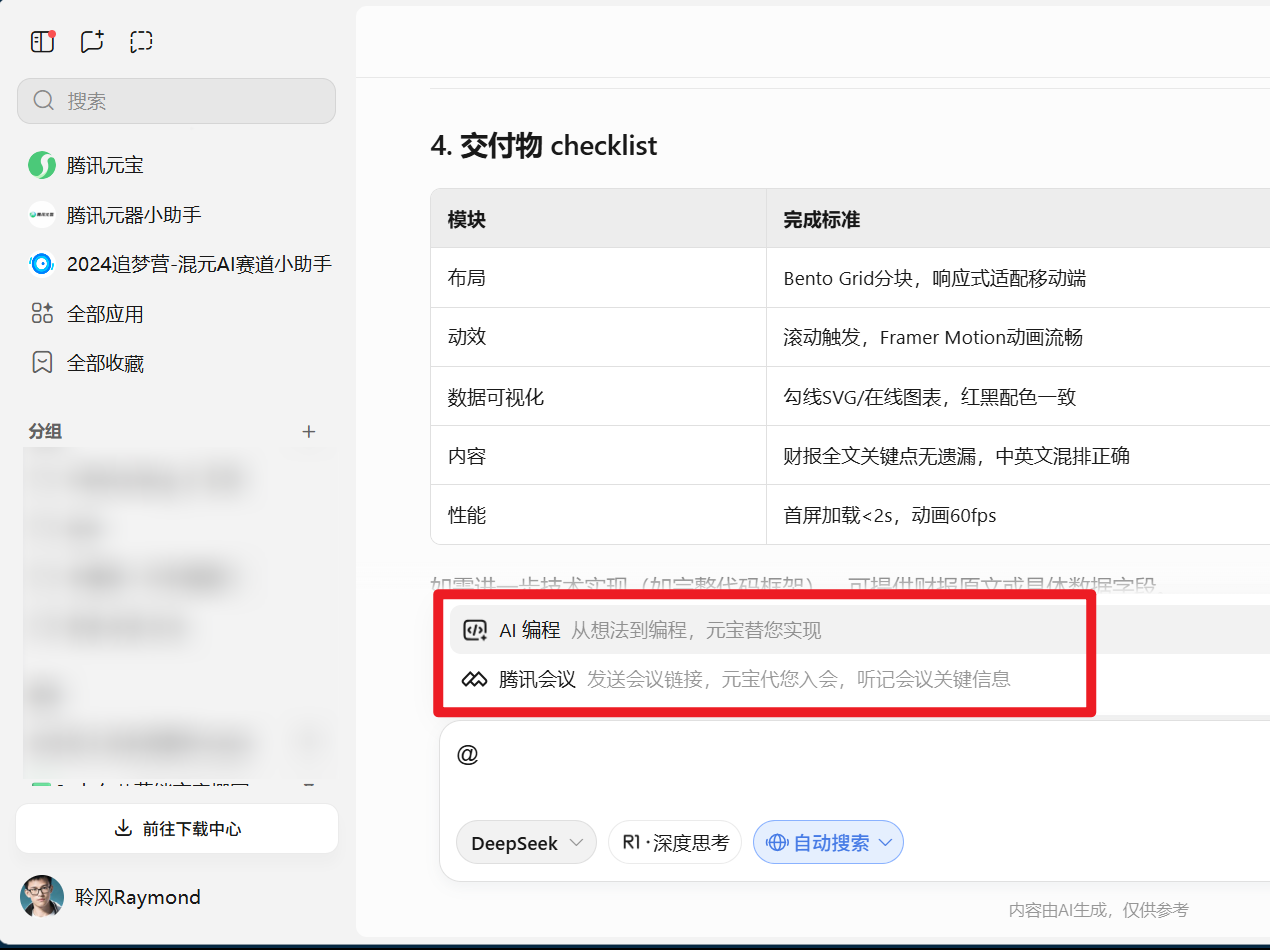1270x950 pixels.
Task: Expand the 自动搜索 search options dropdown
Action: 828,843
